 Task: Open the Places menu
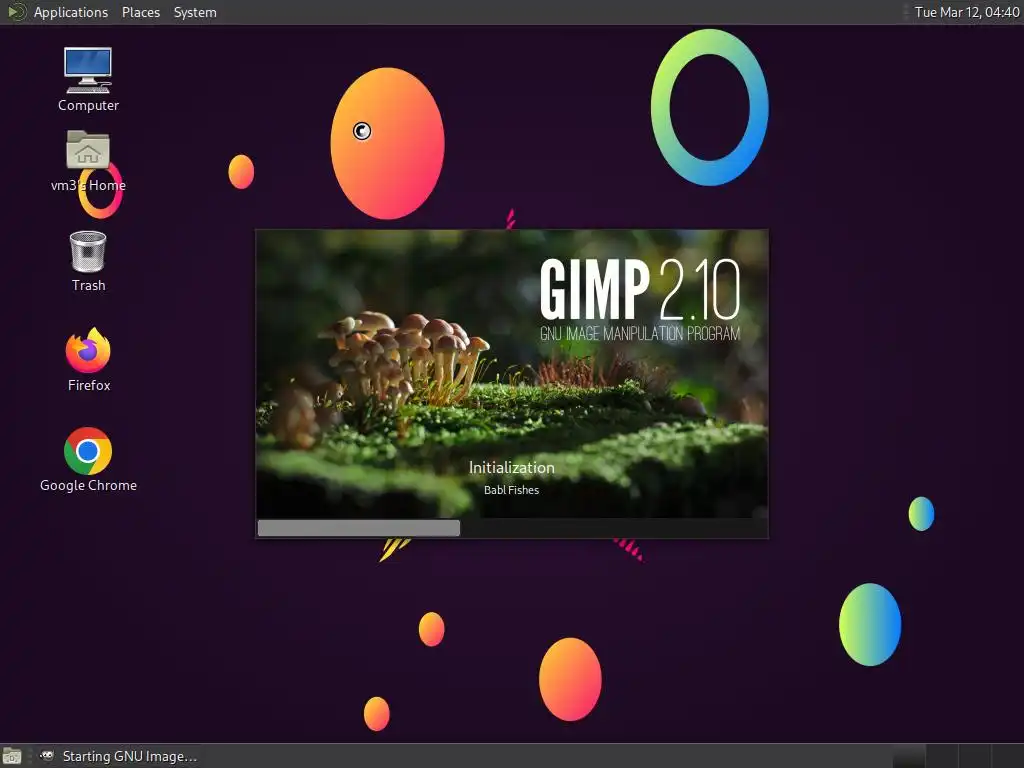click(140, 12)
